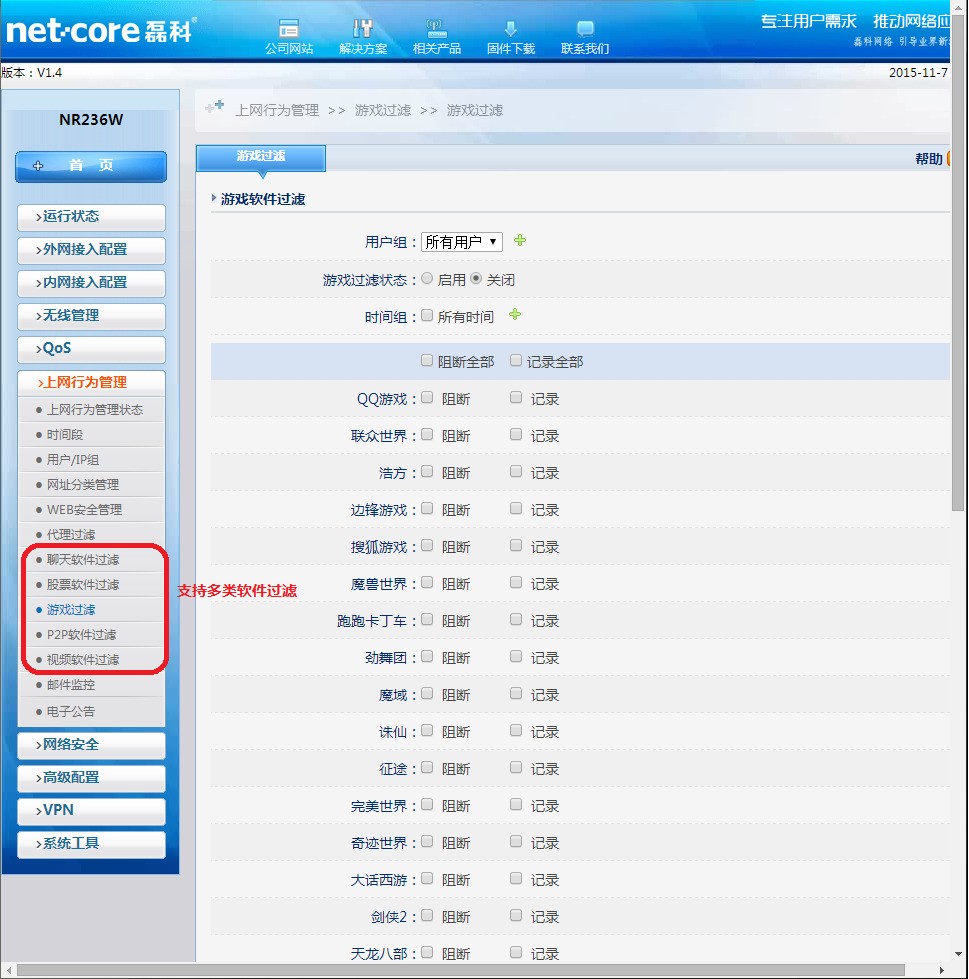This screenshot has height=979, width=969.
Task: Select 启用 radio for game filter status
Action: [427, 278]
